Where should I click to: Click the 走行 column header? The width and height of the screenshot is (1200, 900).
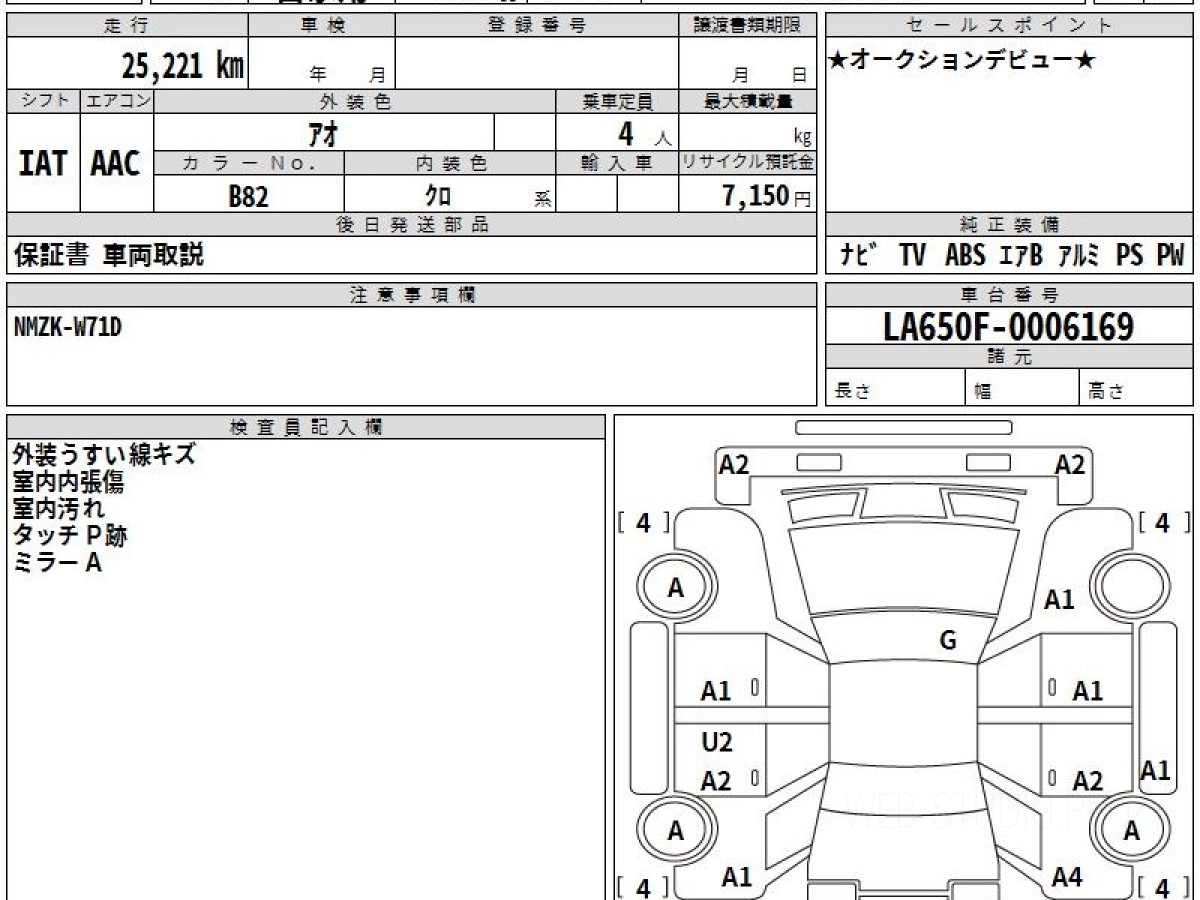click(x=126, y=26)
